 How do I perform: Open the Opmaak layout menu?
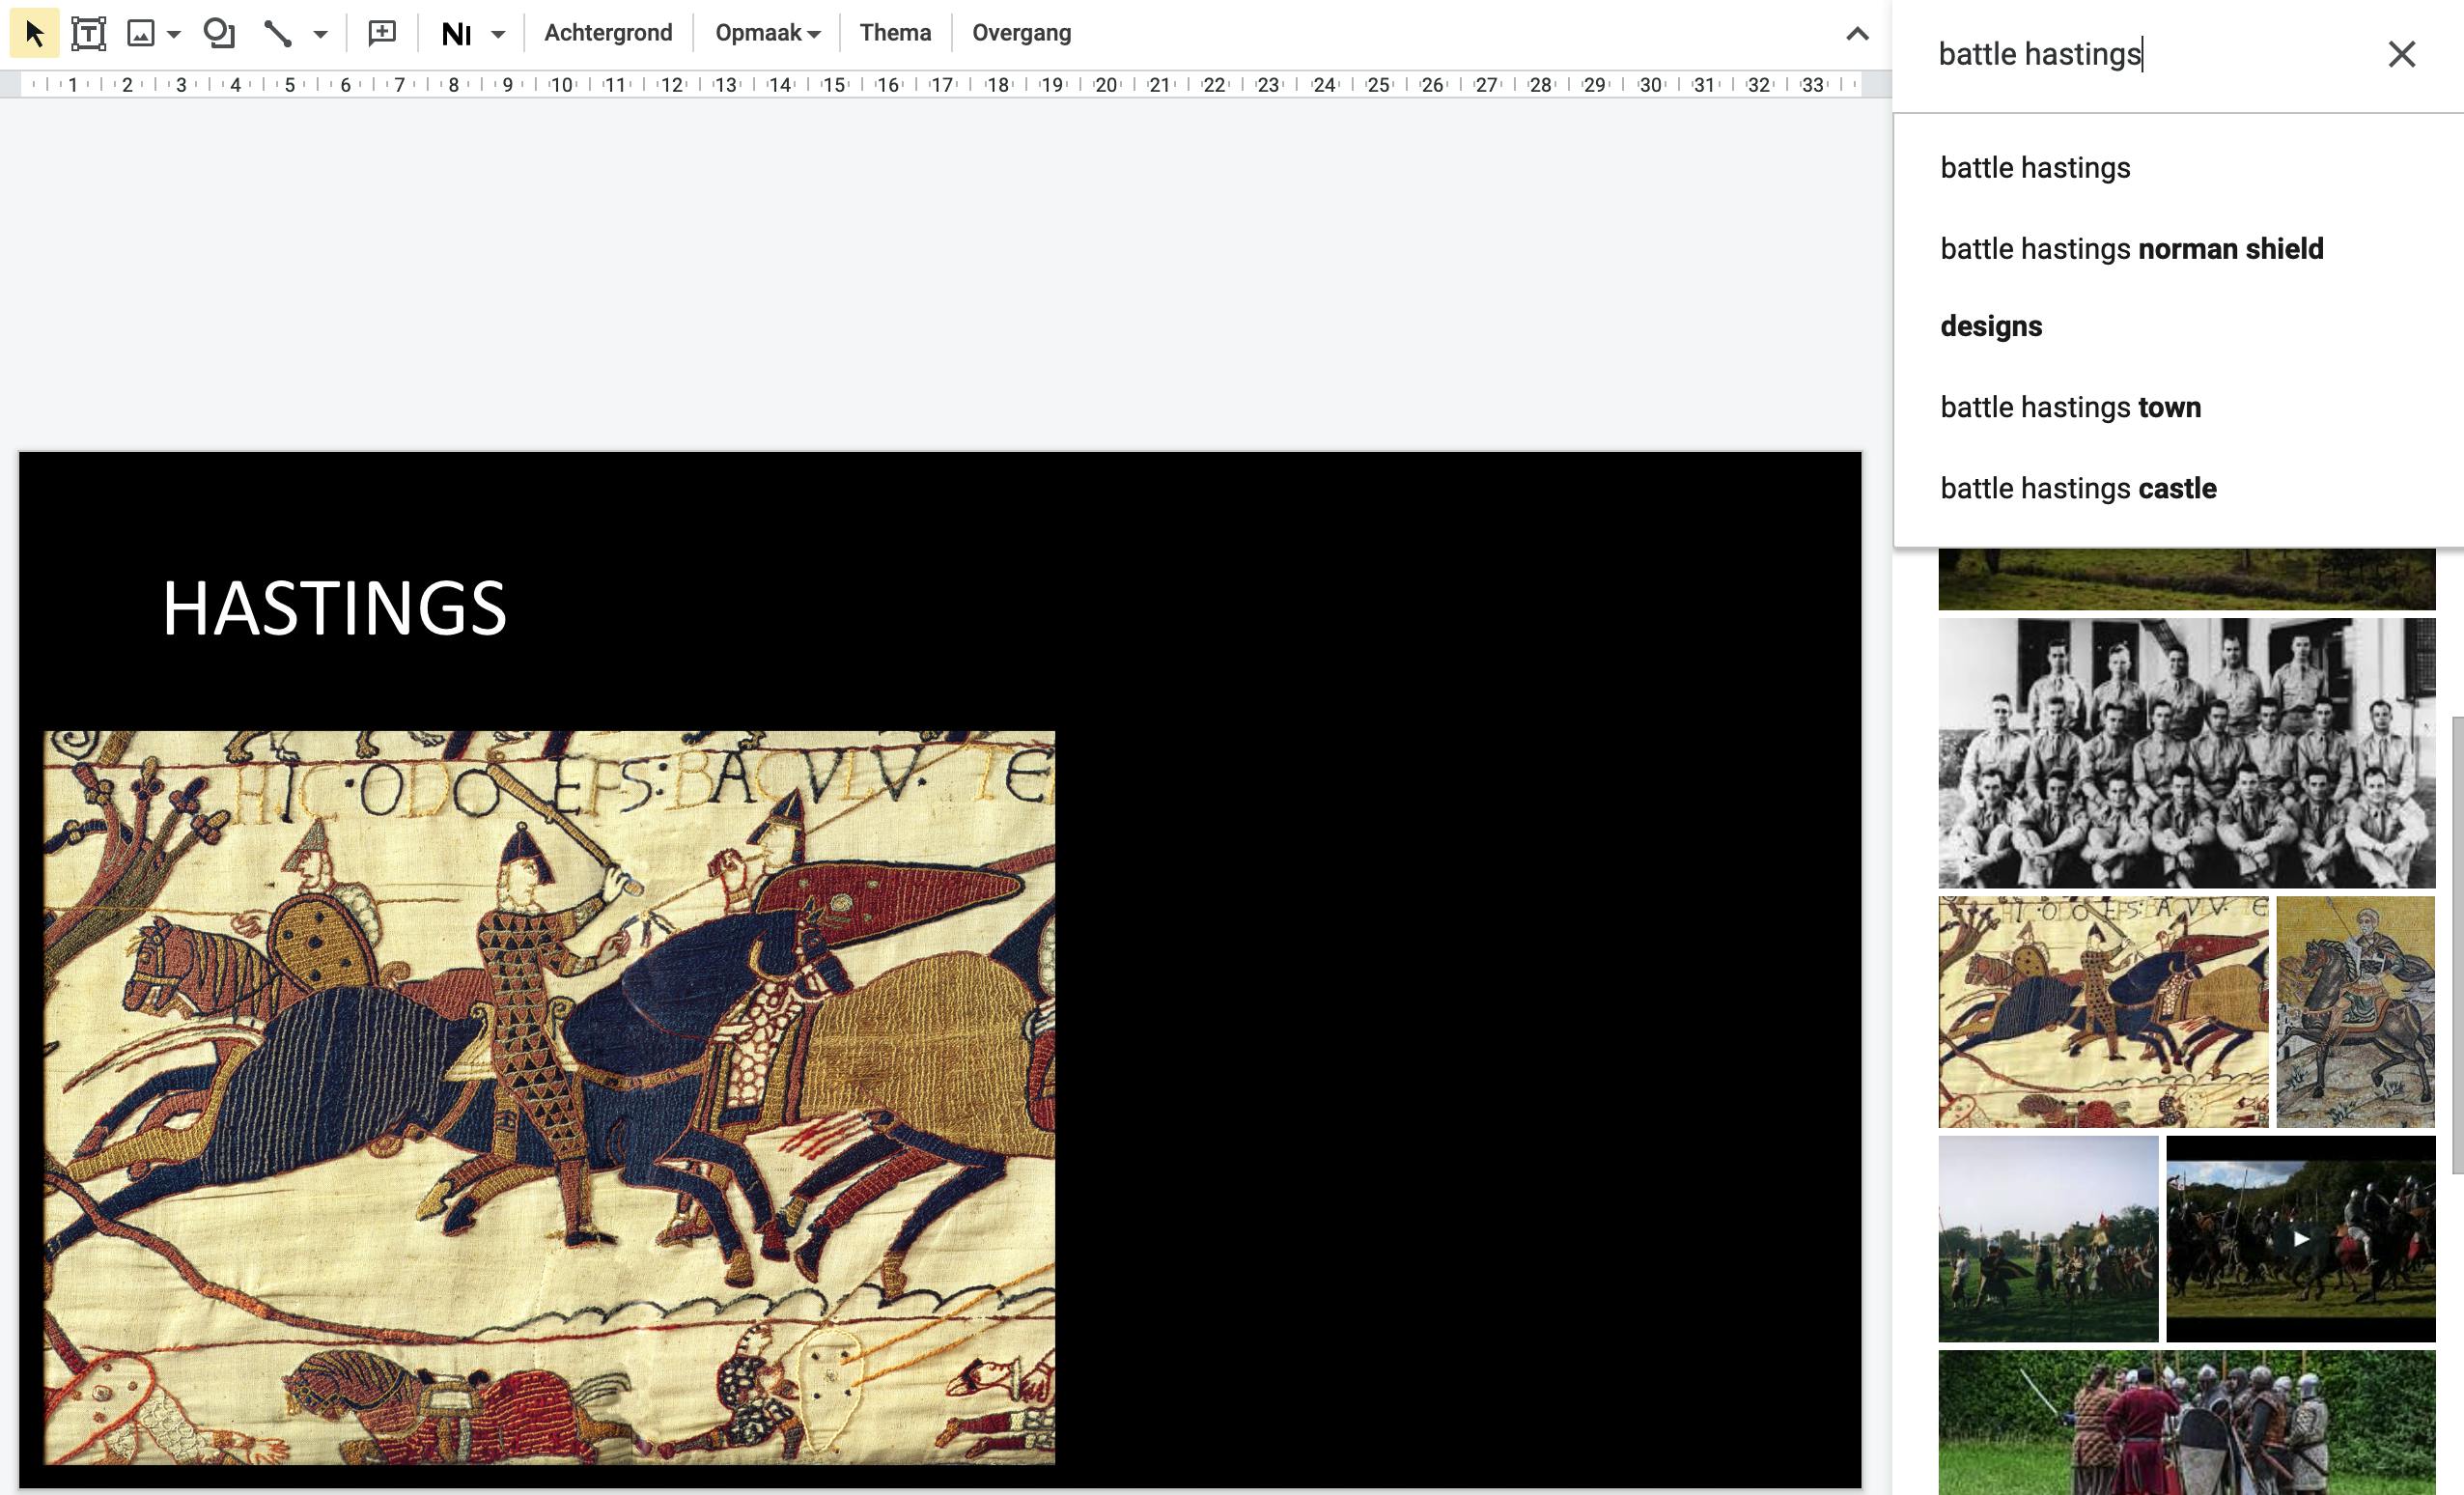click(767, 33)
